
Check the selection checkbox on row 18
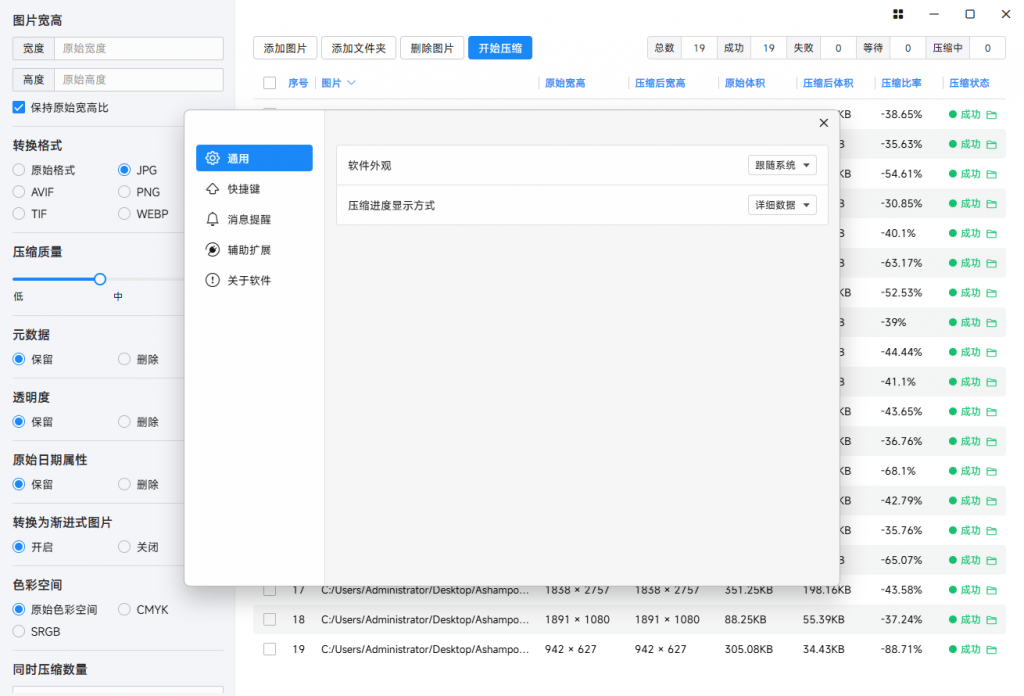269,619
